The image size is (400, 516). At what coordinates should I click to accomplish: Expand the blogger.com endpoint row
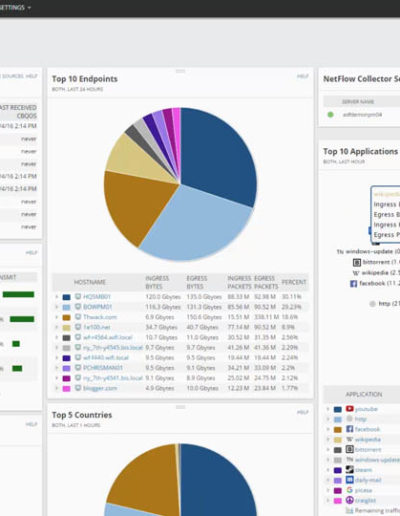[x=57, y=388]
